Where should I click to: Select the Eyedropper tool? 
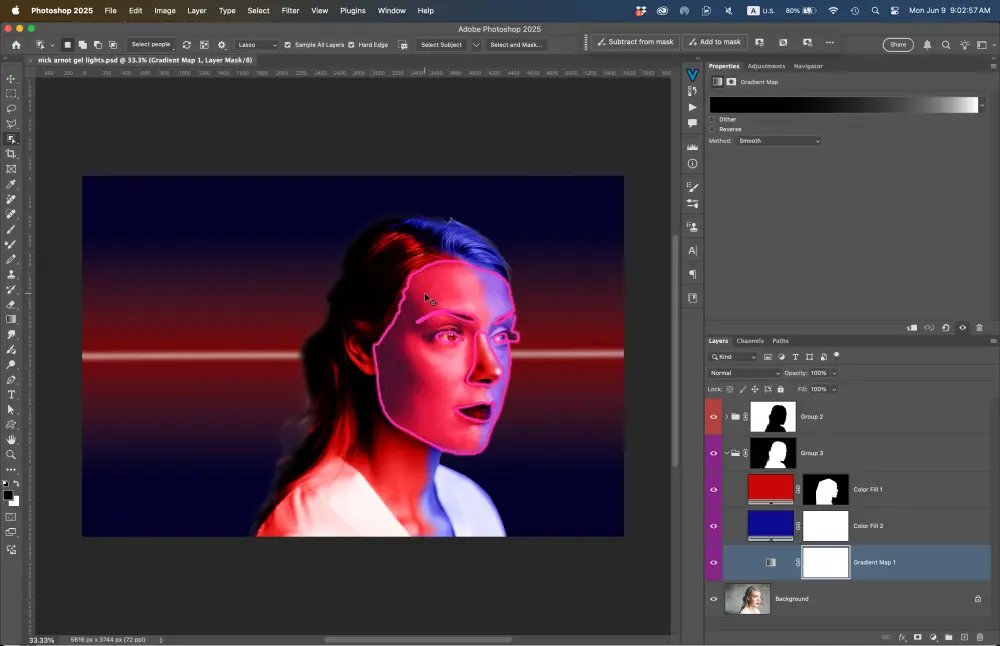11,184
